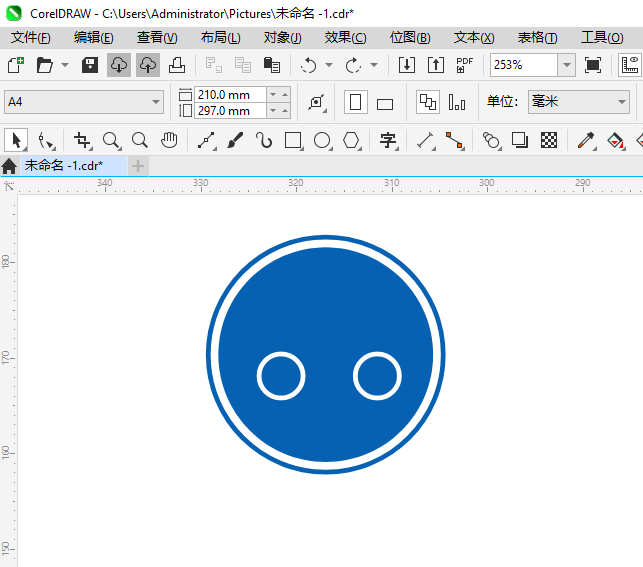643x567 pixels.
Task: Select portrait page orientation
Action: (356, 102)
